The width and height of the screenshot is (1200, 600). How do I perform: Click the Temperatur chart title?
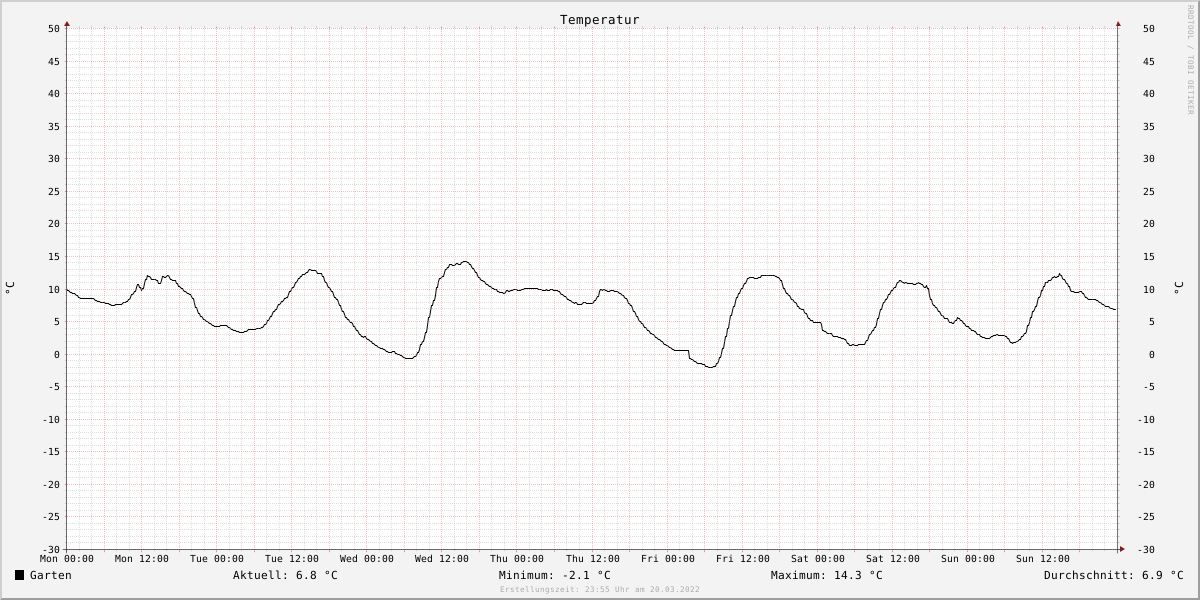600,20
